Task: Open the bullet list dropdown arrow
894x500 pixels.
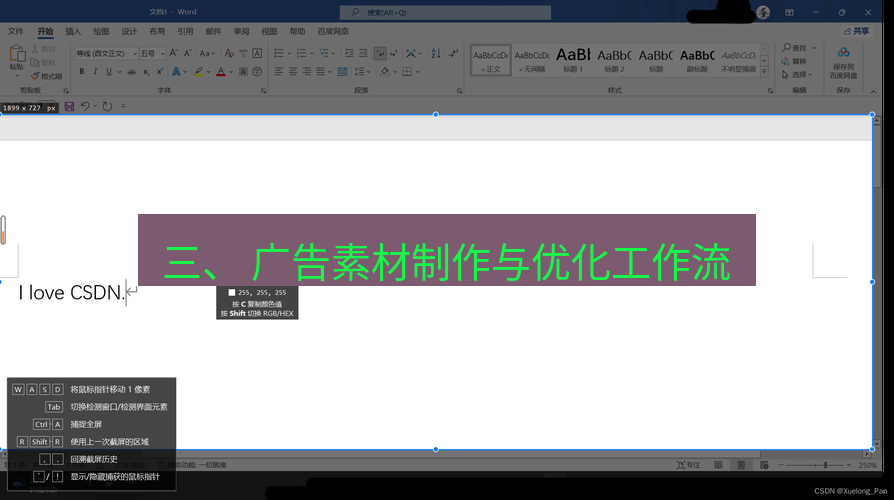Action: (x=289, y=54)
